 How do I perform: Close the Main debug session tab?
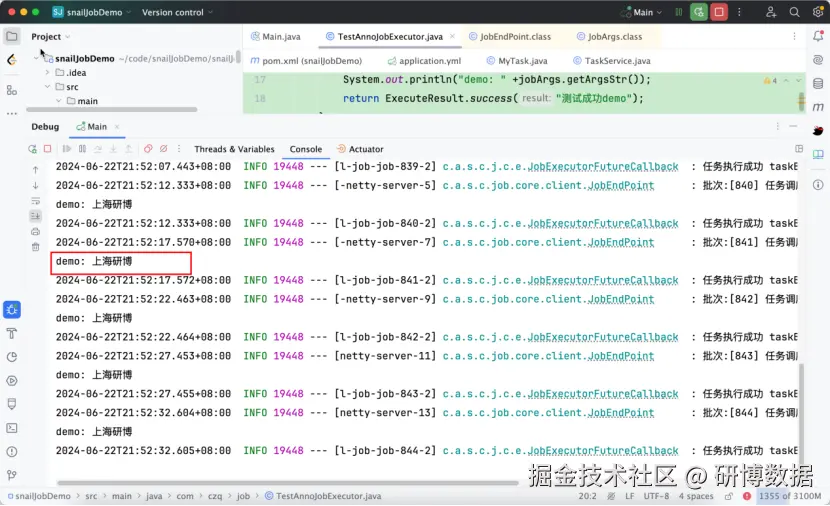[x=117, y=126]
